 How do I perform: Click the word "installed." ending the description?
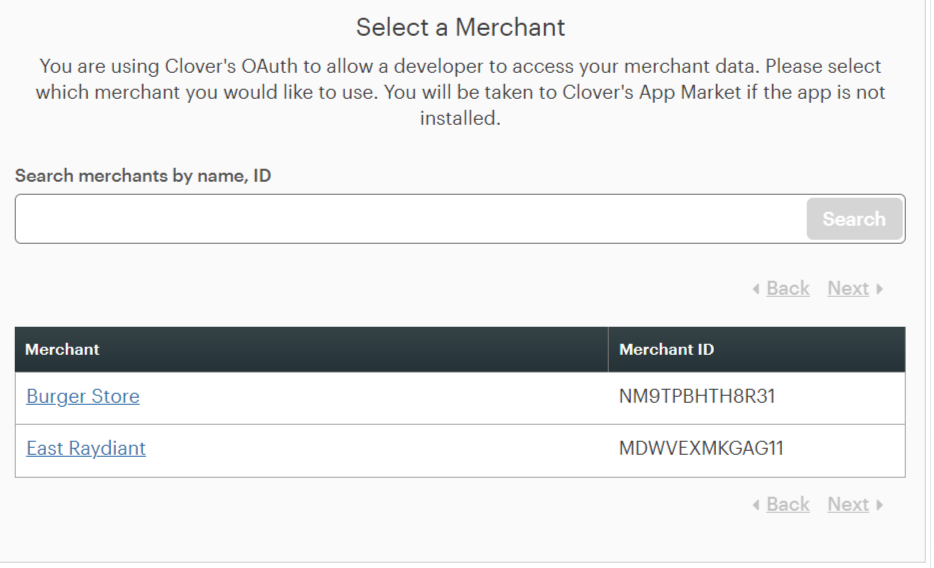[x=460, y=119]
